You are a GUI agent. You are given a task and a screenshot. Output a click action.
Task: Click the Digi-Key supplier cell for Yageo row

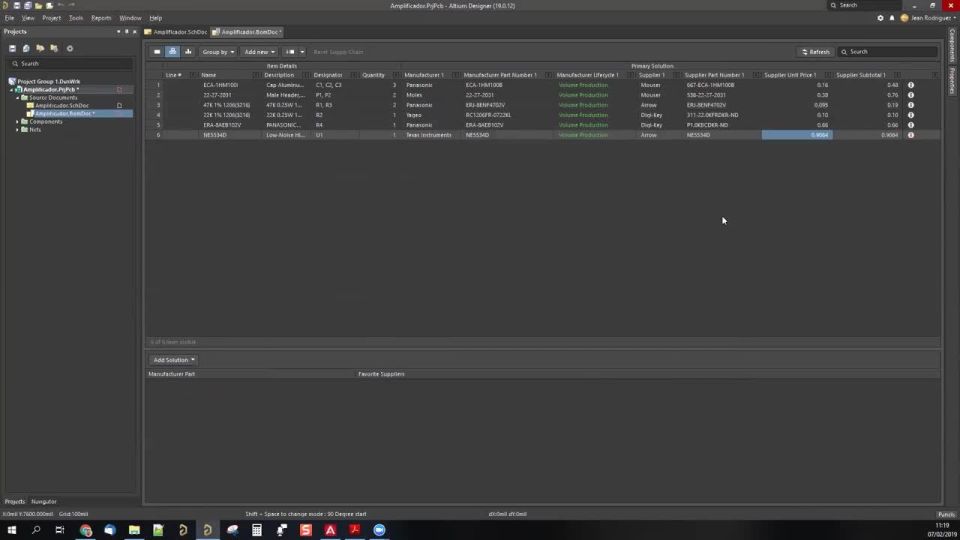[x=651, y=115]
